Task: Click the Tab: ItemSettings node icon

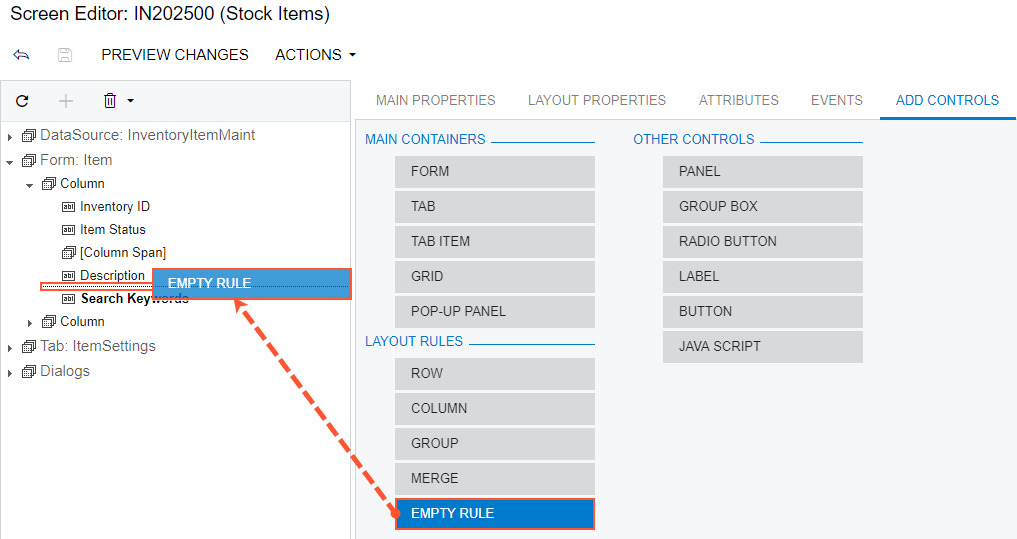Action: pyautogui.click(x=28, y=347)
